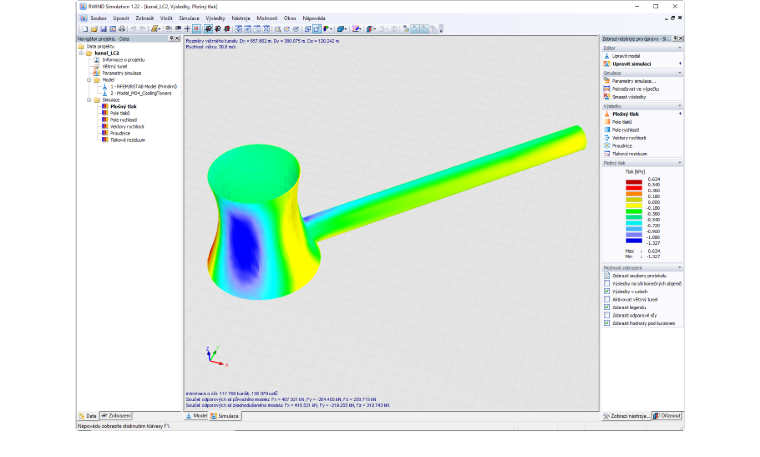The height and width of the screenshot is (457, 760).
Task: Open the Výsledky menu
Action: click(x=215, y=18)
